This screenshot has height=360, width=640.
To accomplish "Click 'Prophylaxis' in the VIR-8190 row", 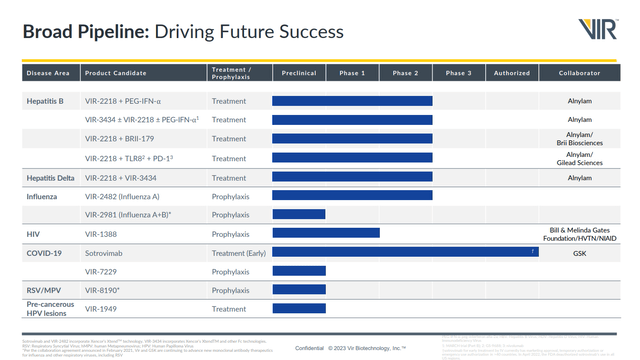I will click(x=231, y=291).
